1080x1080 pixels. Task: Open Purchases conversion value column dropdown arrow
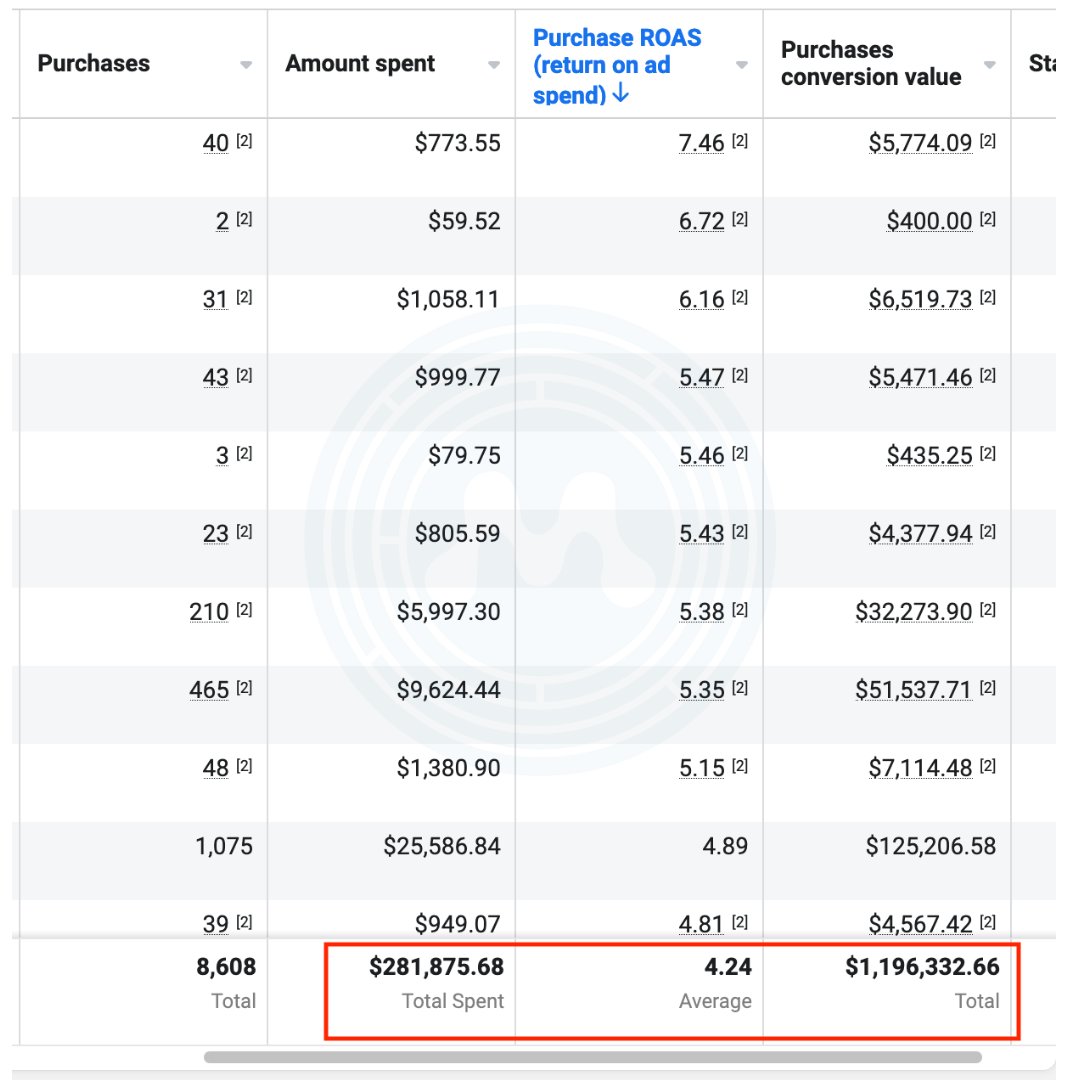pos(990,65)
